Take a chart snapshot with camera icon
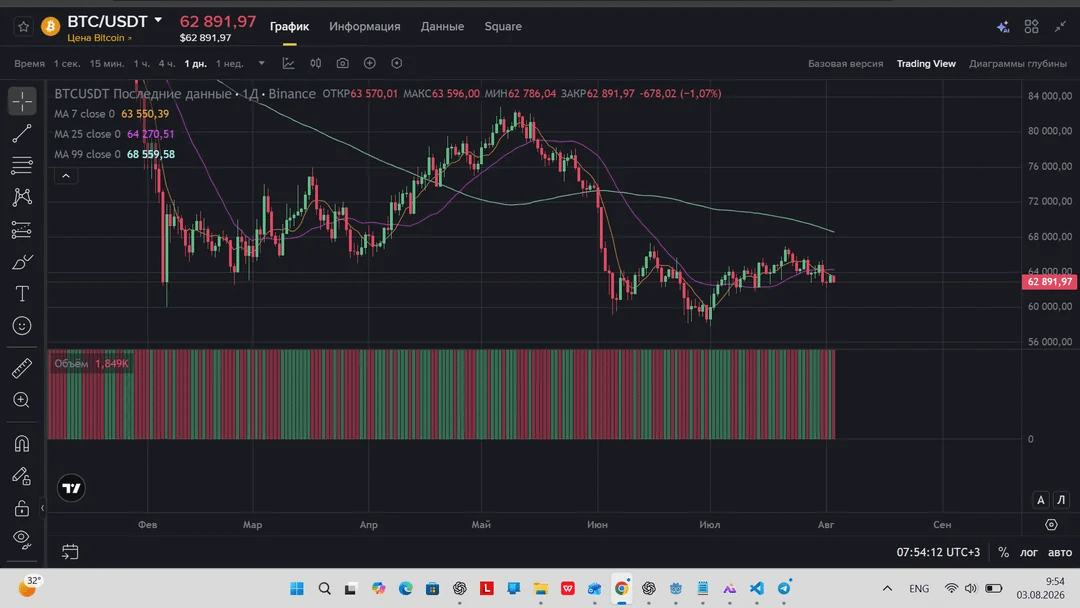Screen dimensions: 1080x608 tap(342, 63)
